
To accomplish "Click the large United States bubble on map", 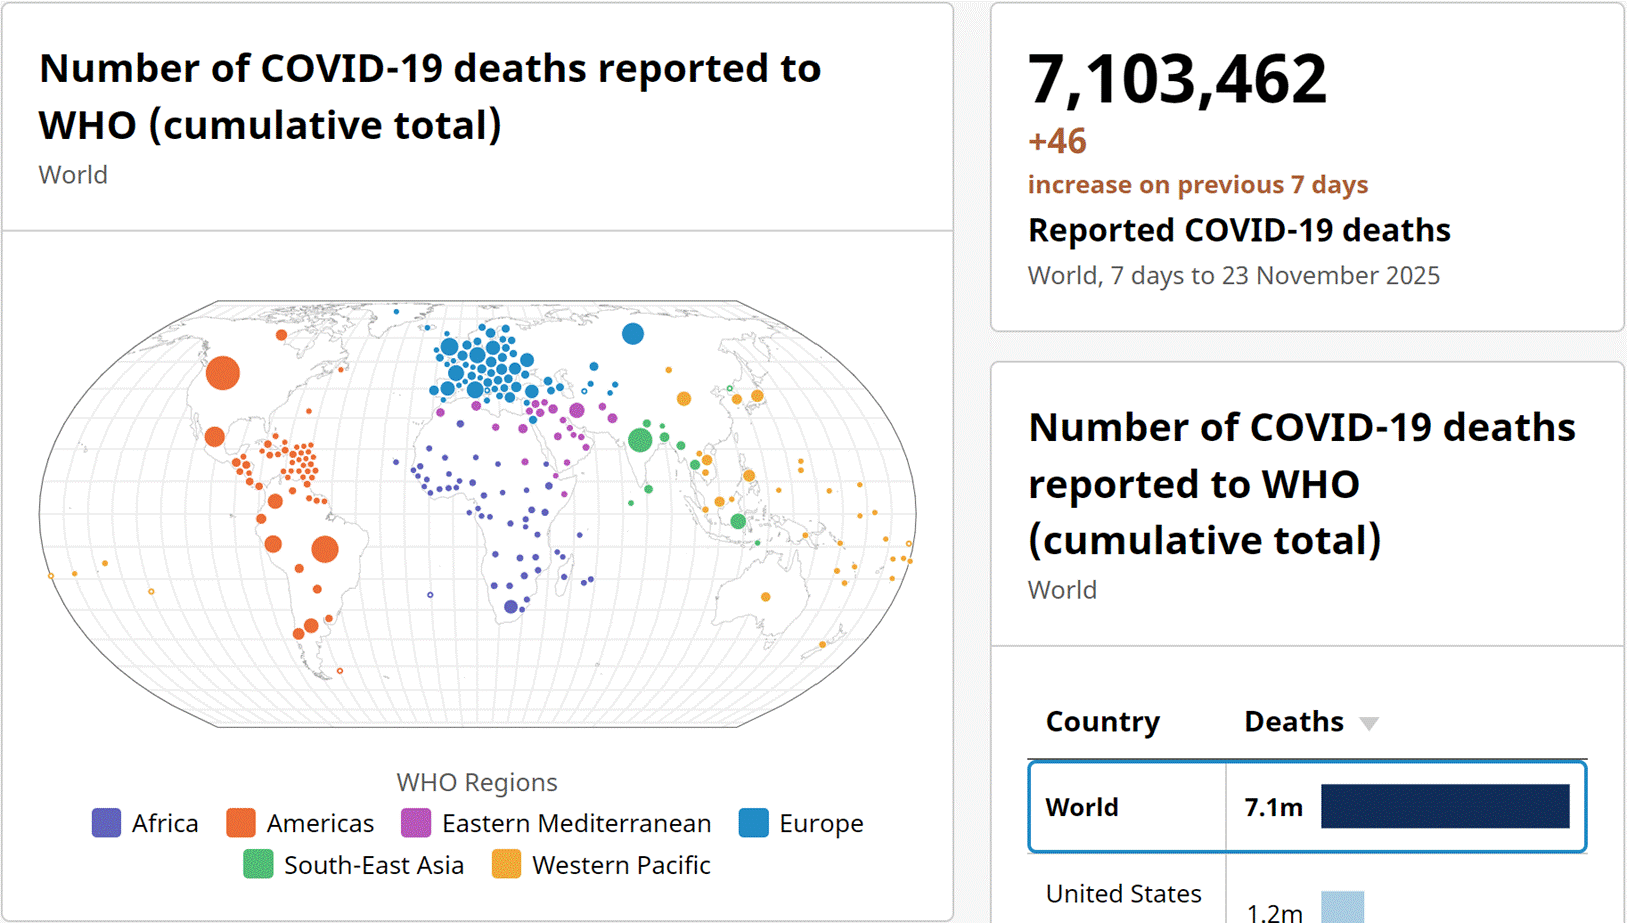I will (223, 372).
